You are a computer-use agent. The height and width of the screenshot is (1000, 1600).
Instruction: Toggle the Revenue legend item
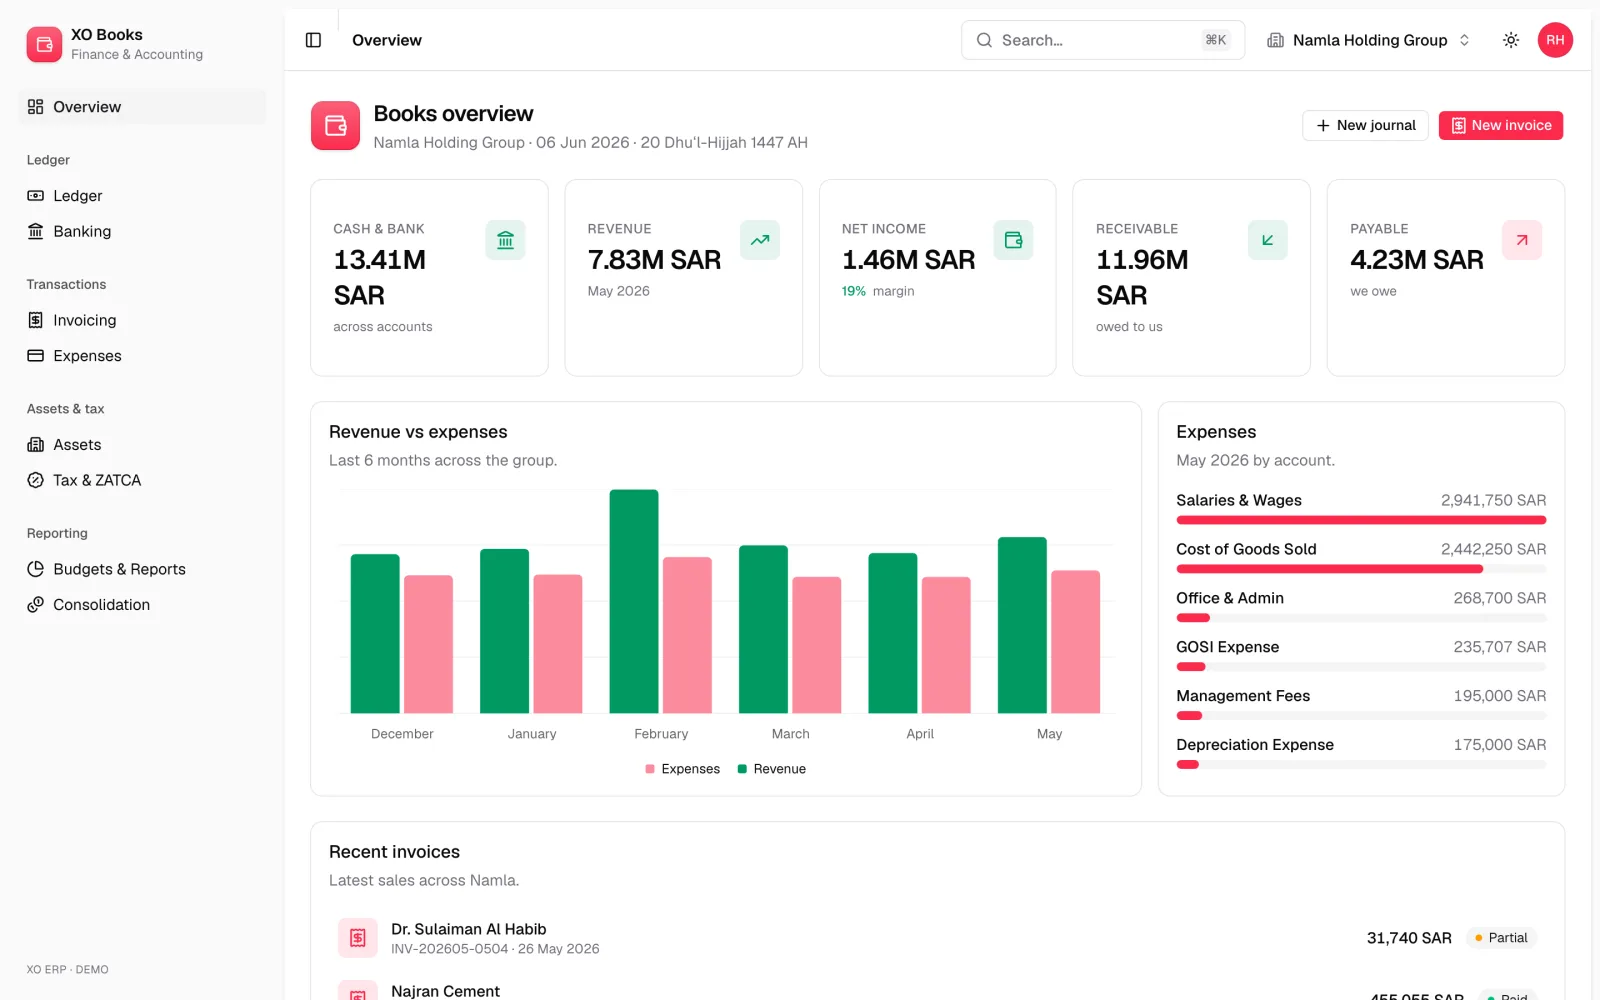click(x=771, y=769)
